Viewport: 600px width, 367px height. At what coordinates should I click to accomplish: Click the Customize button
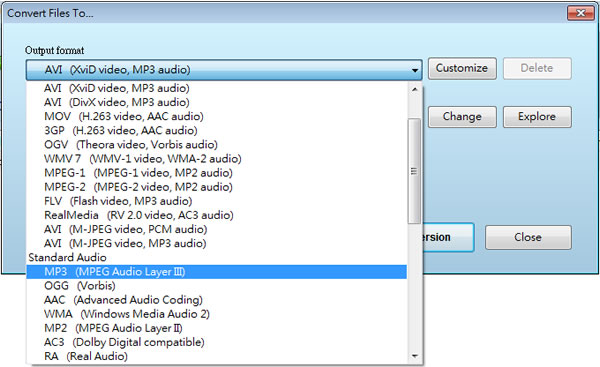(462, 69)
